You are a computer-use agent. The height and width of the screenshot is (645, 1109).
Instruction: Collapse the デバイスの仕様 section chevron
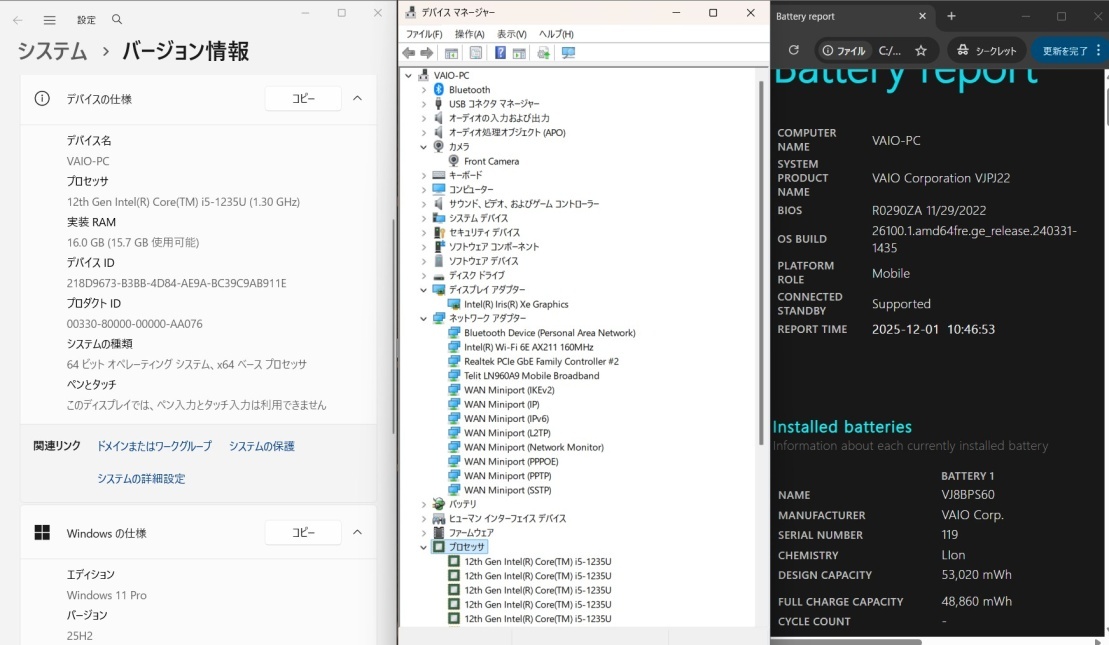click(x=357, y=98)
